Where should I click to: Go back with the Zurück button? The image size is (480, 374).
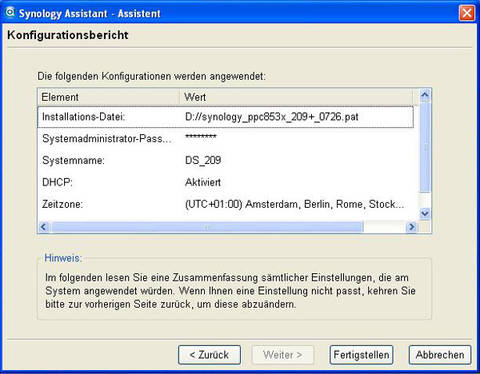(209, 355)
